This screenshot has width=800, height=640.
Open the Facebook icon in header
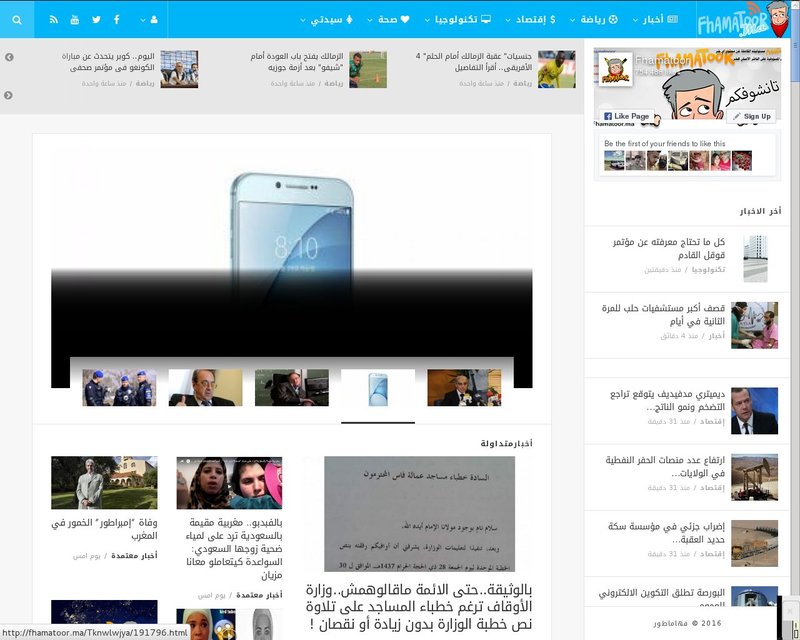pos(117,20)
